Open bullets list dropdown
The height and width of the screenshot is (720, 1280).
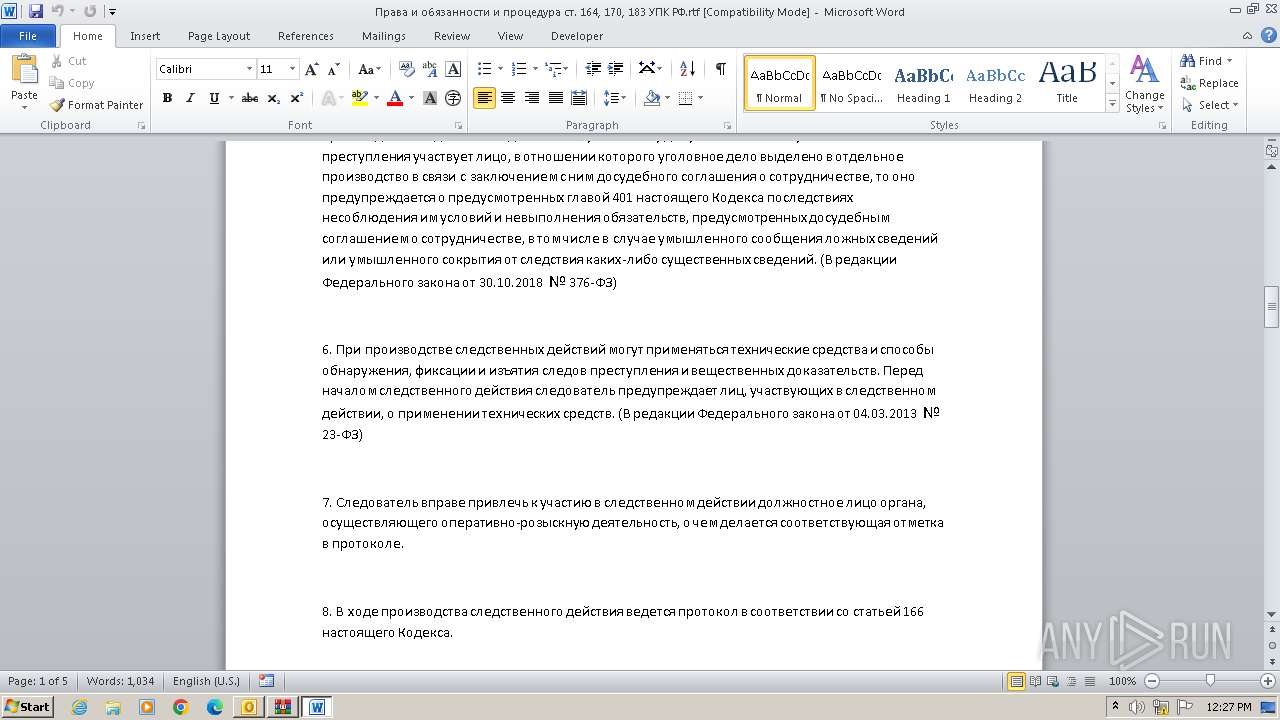[x=501, y=69]
